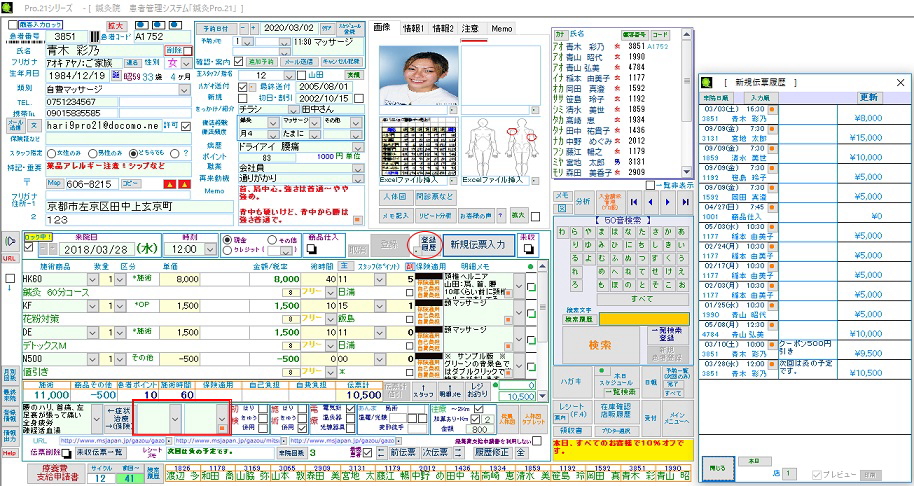
Task: Select the クレジット payment radio button
Action: tap(227, 251)
